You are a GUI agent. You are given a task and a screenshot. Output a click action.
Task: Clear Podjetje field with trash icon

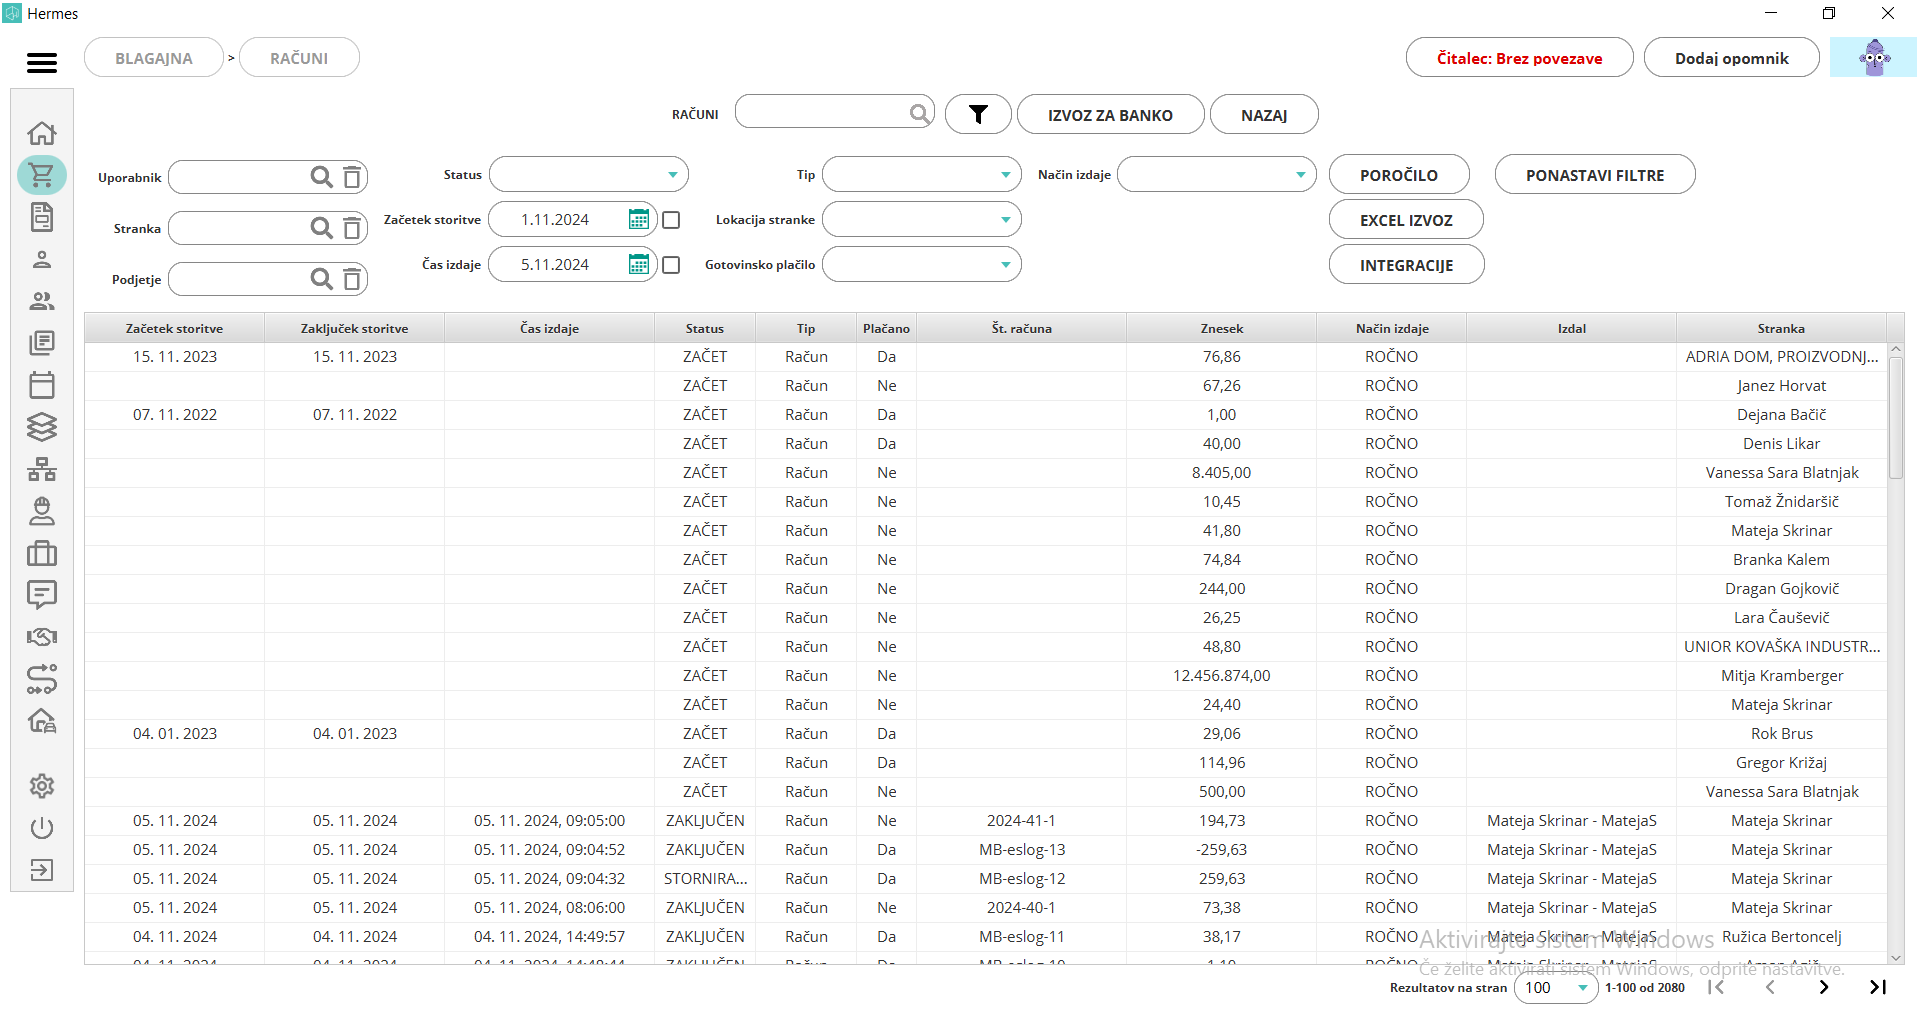352,279
